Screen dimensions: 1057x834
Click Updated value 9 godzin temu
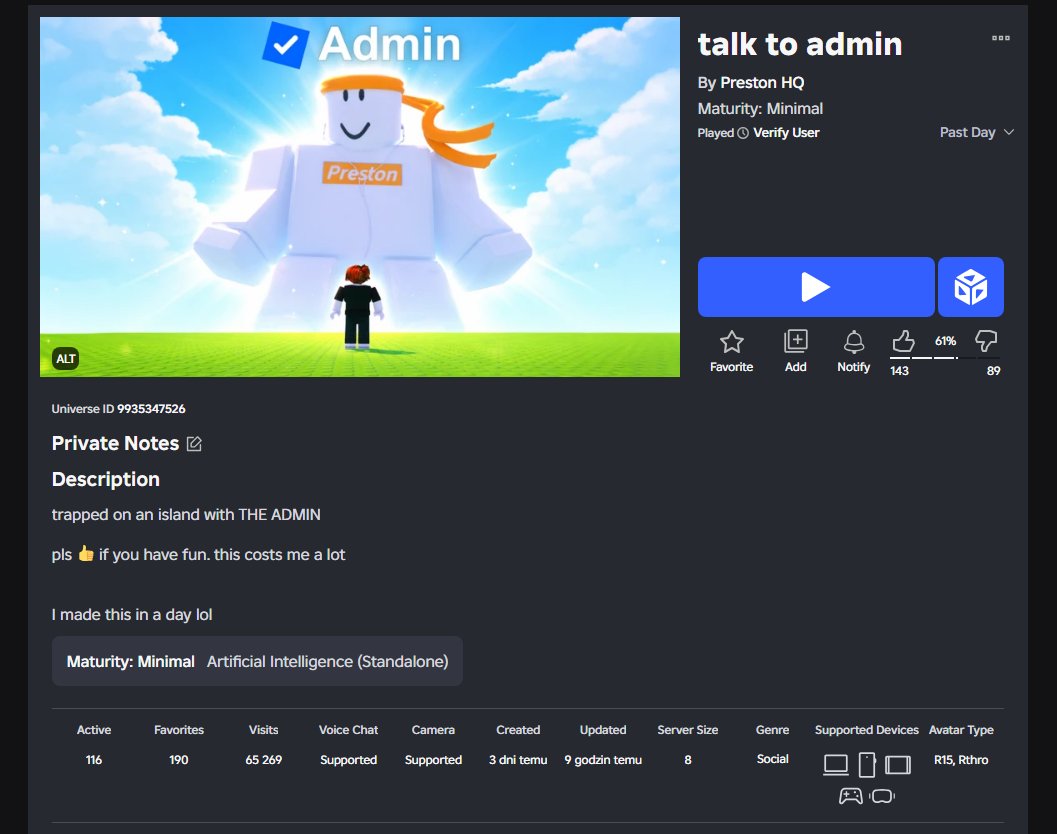pyautogui.click(x=603, y=760)
